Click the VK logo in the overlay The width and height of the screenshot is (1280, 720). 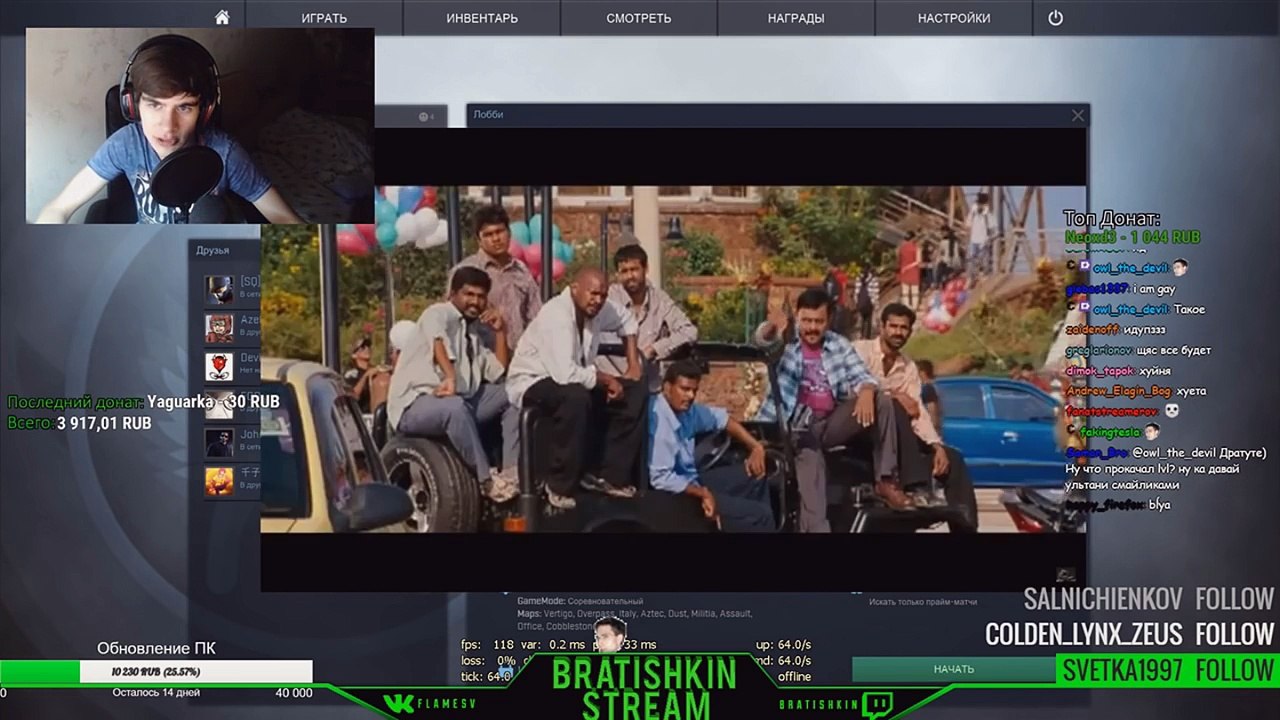[398, 704]
